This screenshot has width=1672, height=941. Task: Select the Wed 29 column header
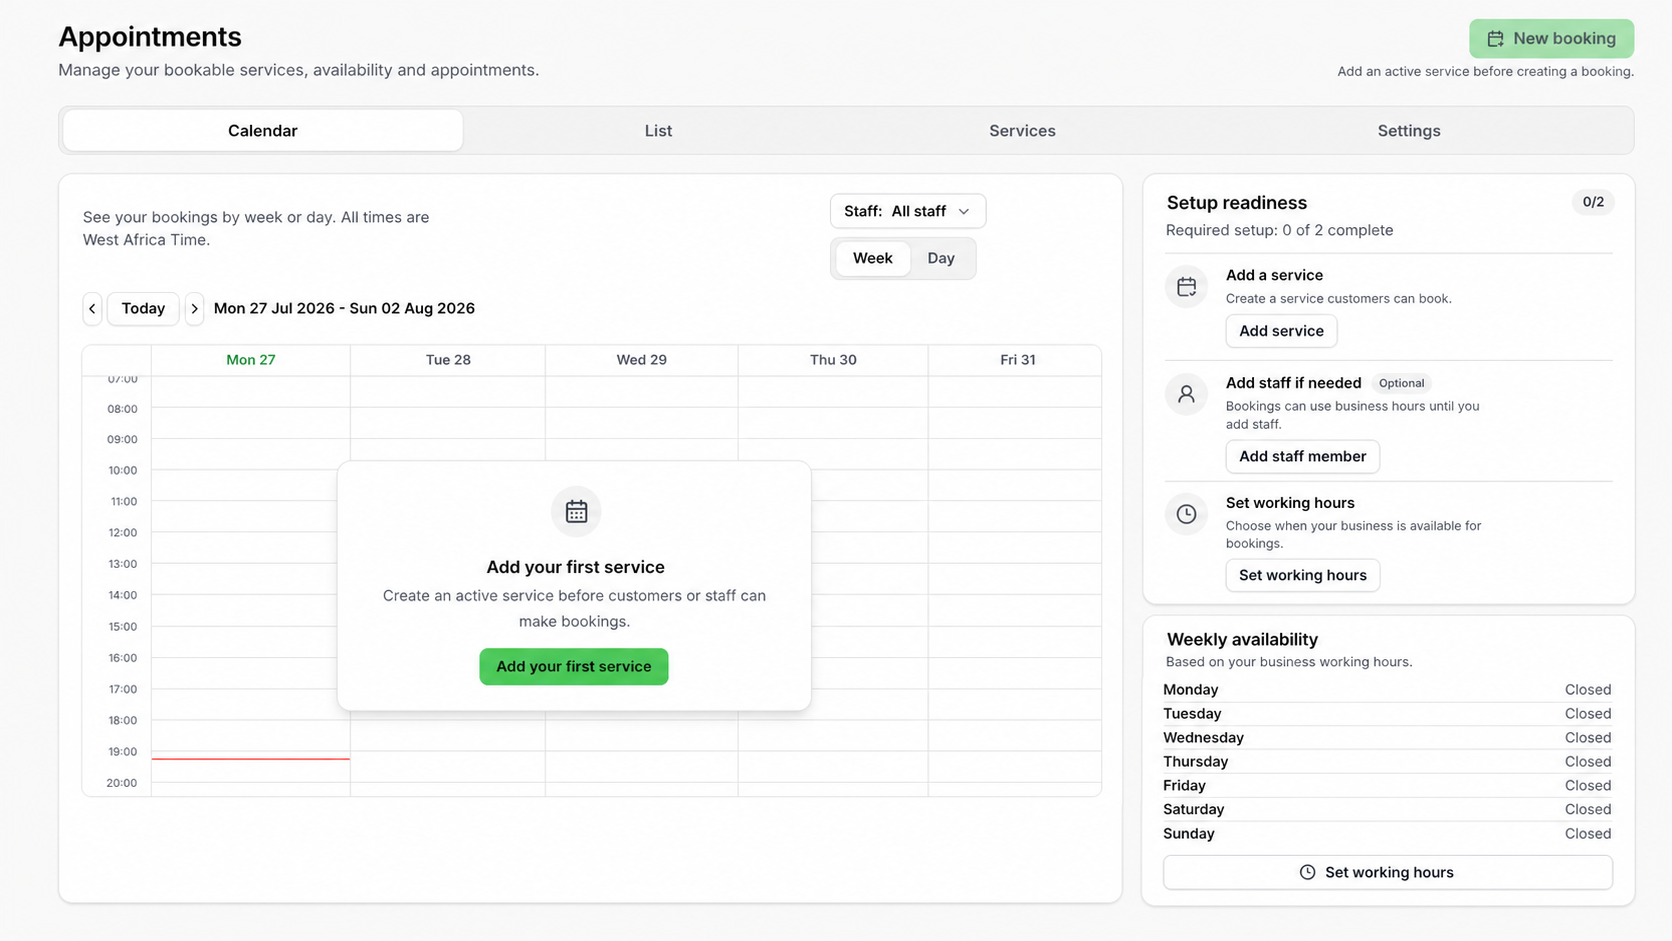point(641,360)
